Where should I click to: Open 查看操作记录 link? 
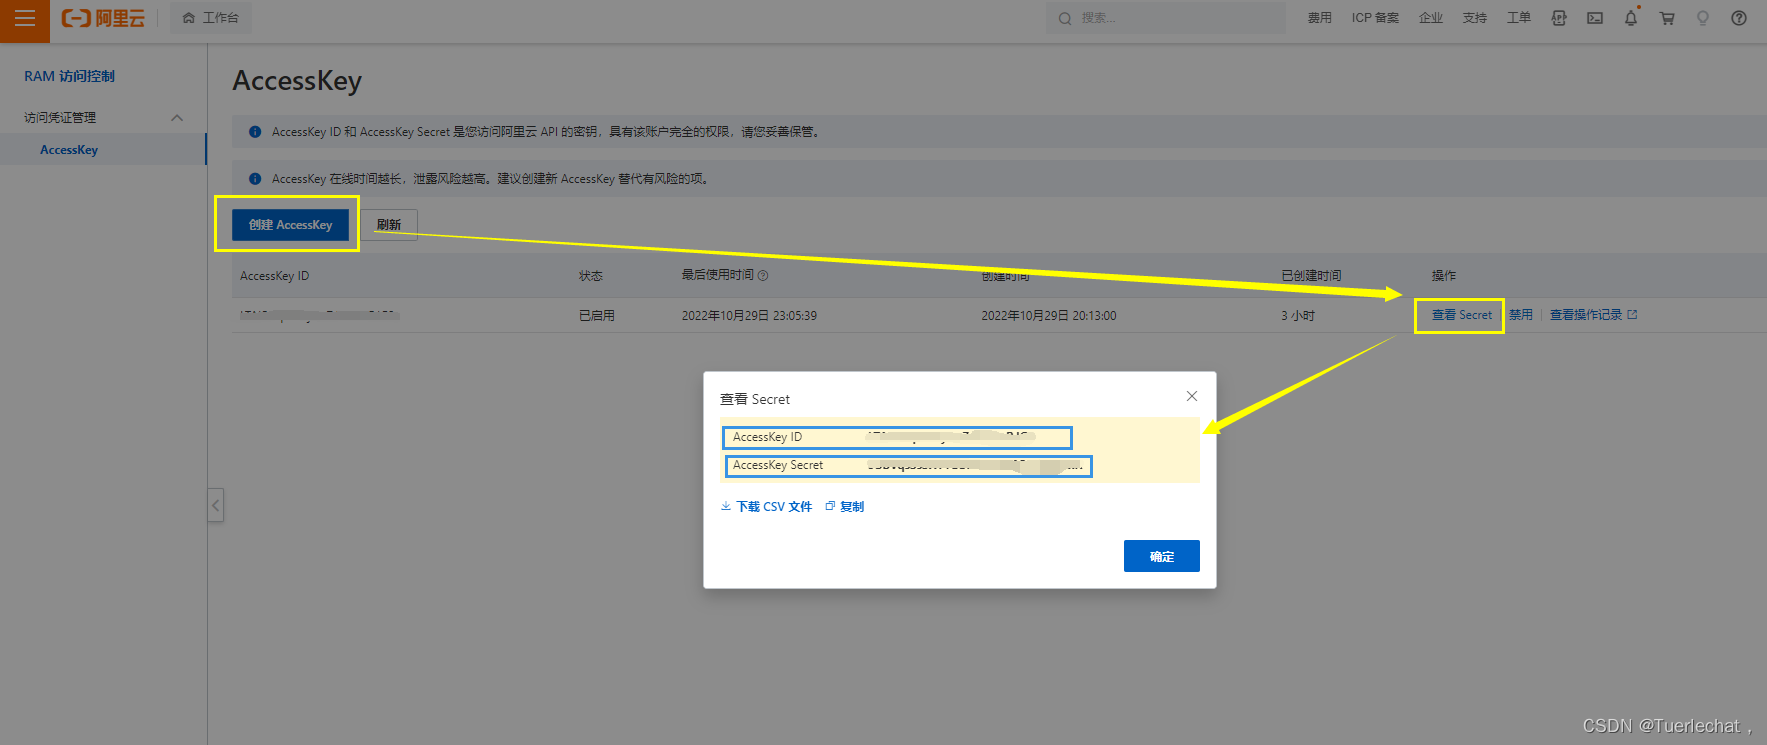click(x=1593, y=315)
